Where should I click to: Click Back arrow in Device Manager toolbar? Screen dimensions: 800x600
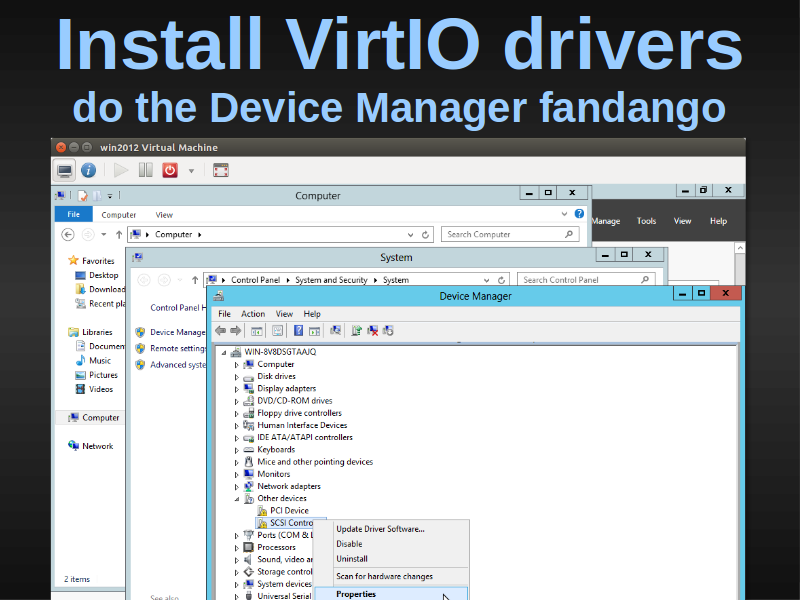click(220, 331)
